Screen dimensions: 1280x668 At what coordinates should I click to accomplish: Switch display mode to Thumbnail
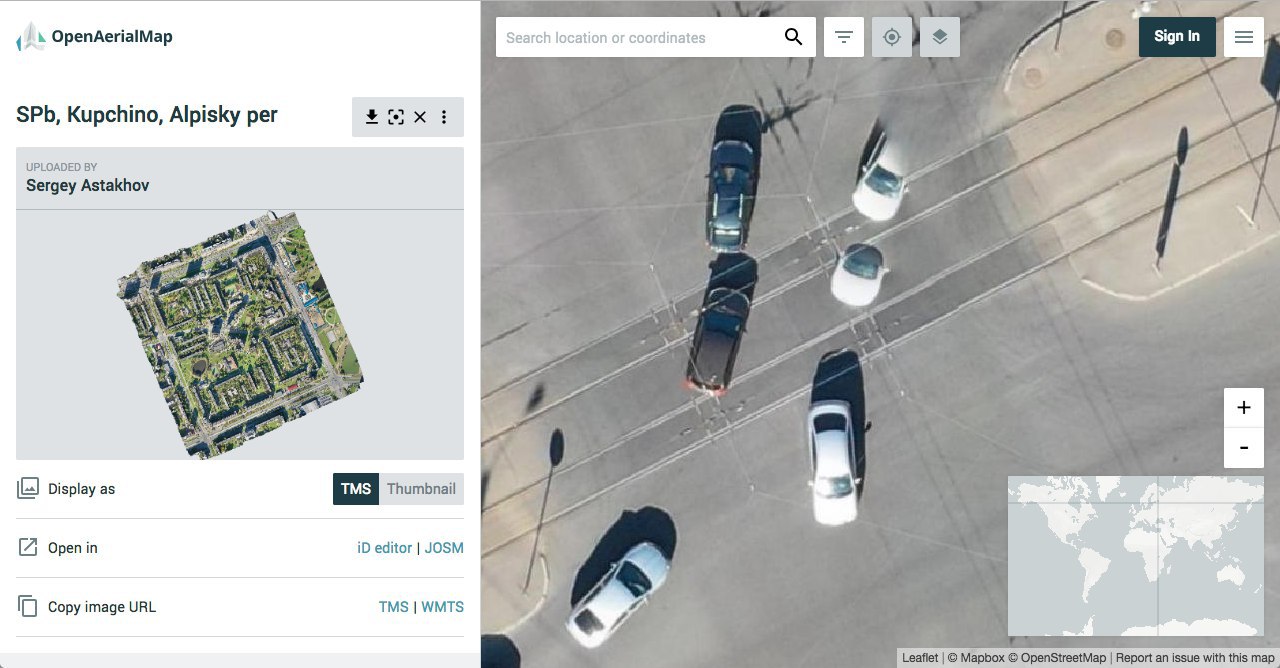[x=421, y=489]
